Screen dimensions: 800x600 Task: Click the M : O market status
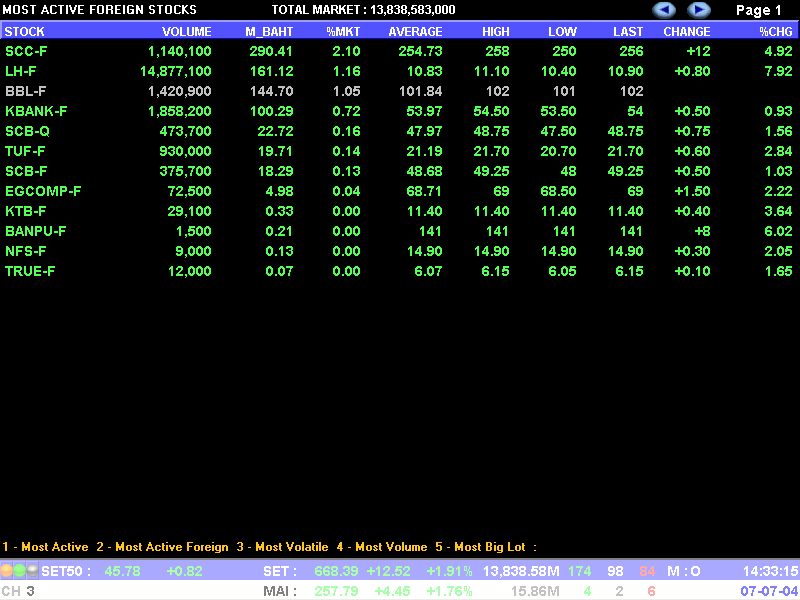685,571
